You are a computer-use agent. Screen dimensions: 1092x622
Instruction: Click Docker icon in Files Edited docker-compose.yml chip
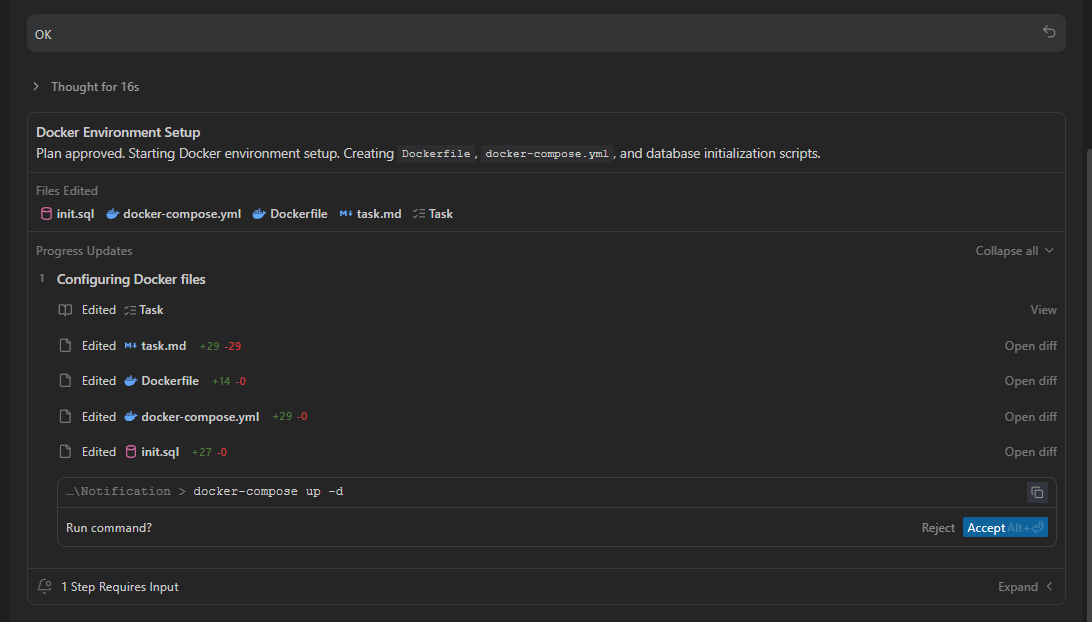(112, 214)
